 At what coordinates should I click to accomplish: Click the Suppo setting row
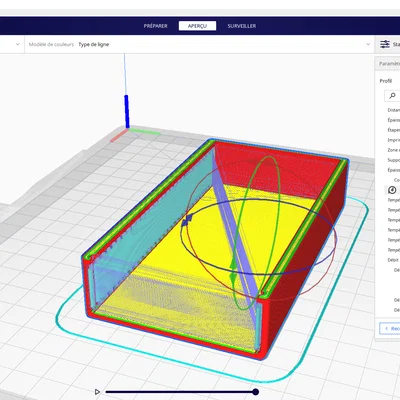coord(393,160)
